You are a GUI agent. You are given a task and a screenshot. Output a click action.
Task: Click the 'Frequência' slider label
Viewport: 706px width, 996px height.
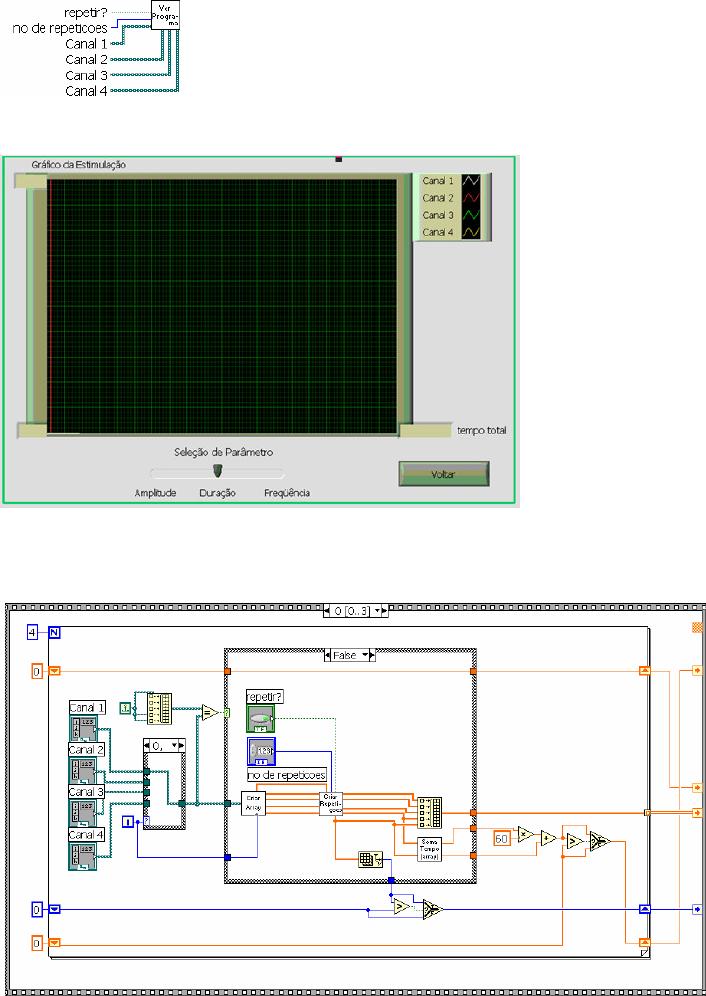point(287,493)
